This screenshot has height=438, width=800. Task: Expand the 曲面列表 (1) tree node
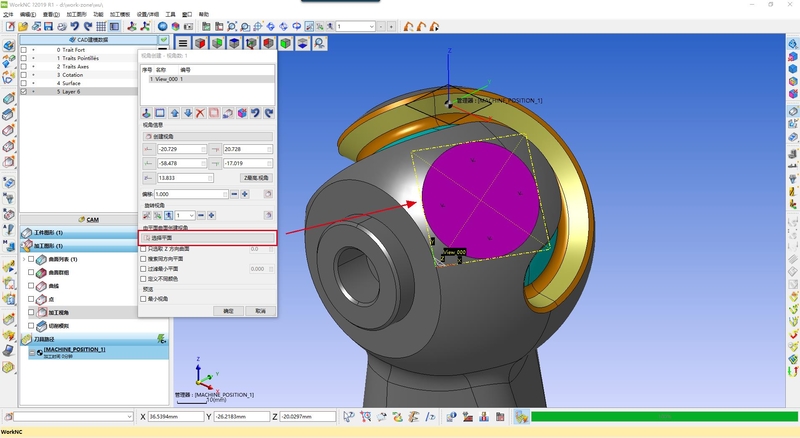tap(24, 259)
